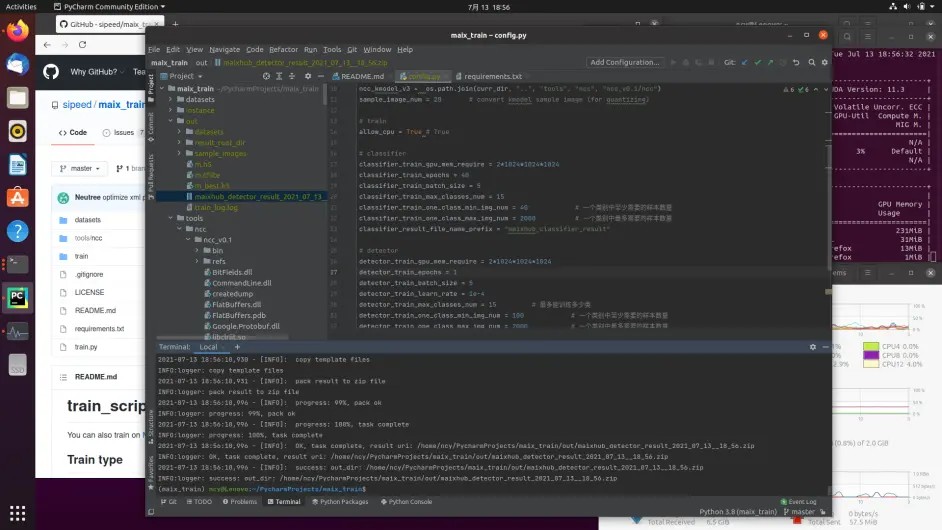The width and height of the screenshot is (942, 530).
Task: Toggle the Favorites side tool window
Action: [x=151, y=472]
